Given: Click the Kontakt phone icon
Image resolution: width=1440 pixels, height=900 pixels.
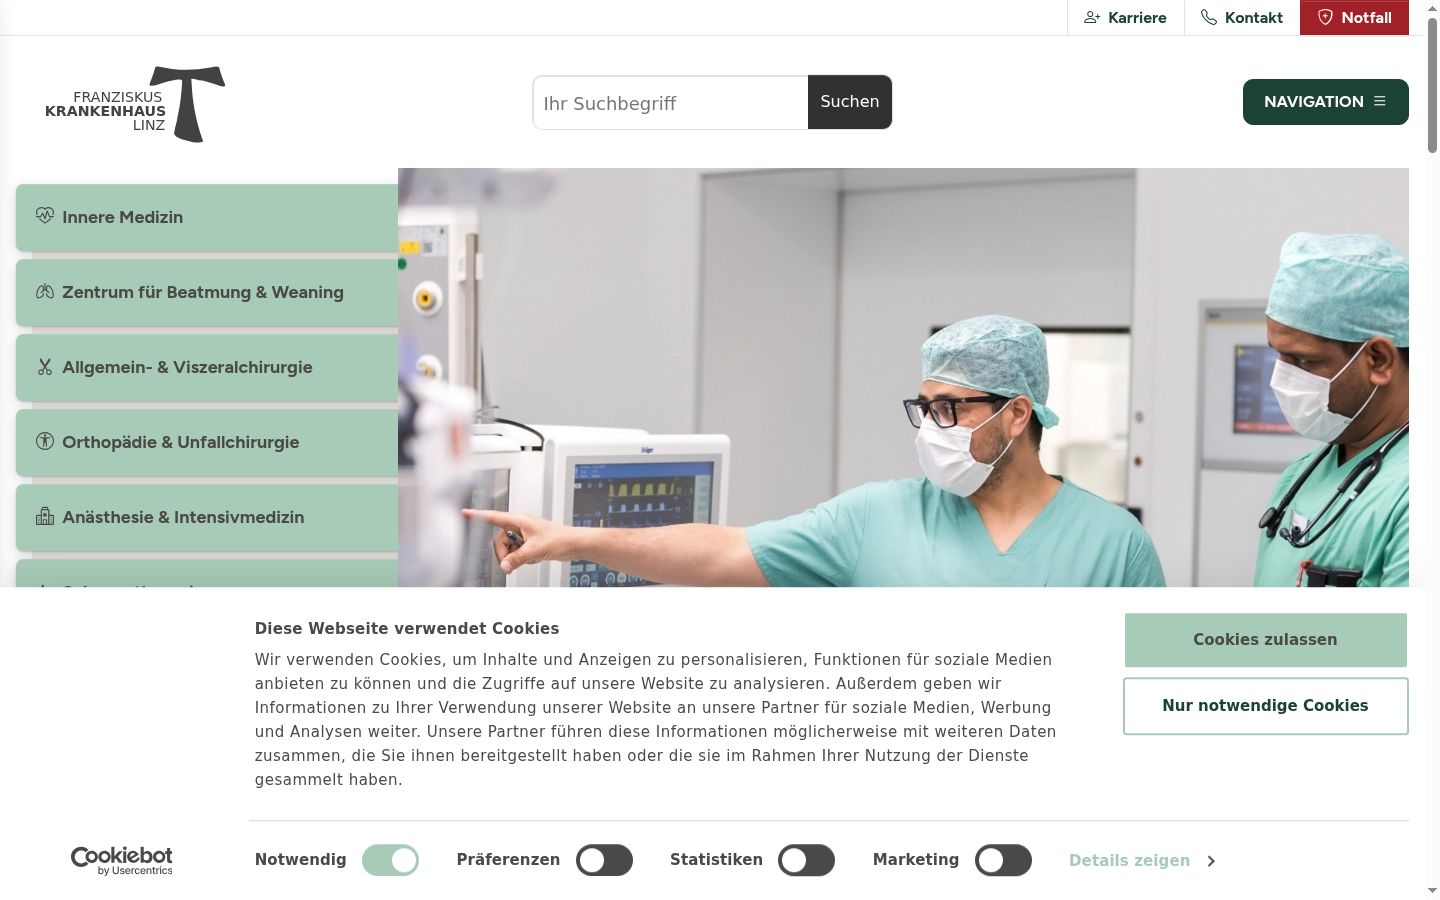Looking at the screenshot, I should [x=1209, y=17].
